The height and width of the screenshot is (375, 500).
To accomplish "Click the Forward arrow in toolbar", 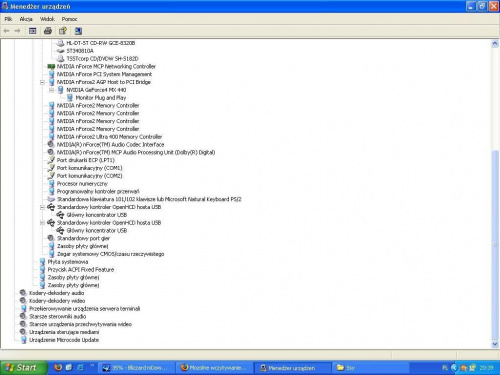I will [x=17, y=31].
